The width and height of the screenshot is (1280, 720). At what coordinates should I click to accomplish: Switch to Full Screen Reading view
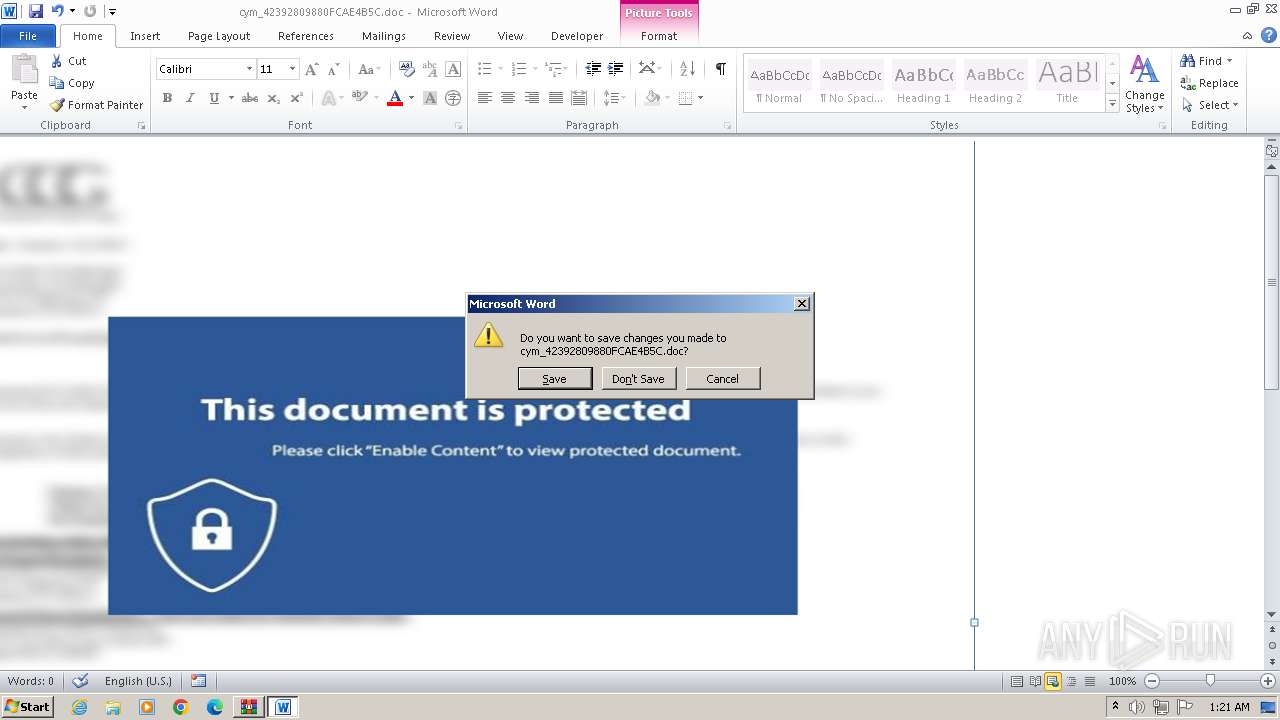[x=1035, y=681]
